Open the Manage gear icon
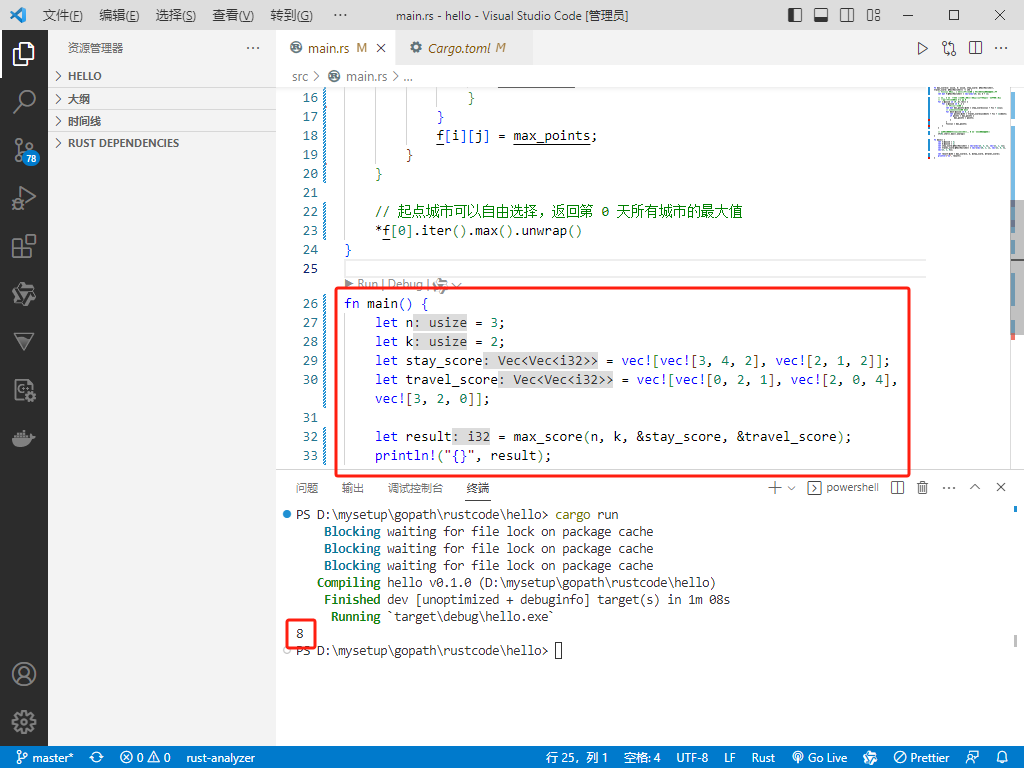The width and height of the screenshot is (1024, 768). [x=24, y=722]
